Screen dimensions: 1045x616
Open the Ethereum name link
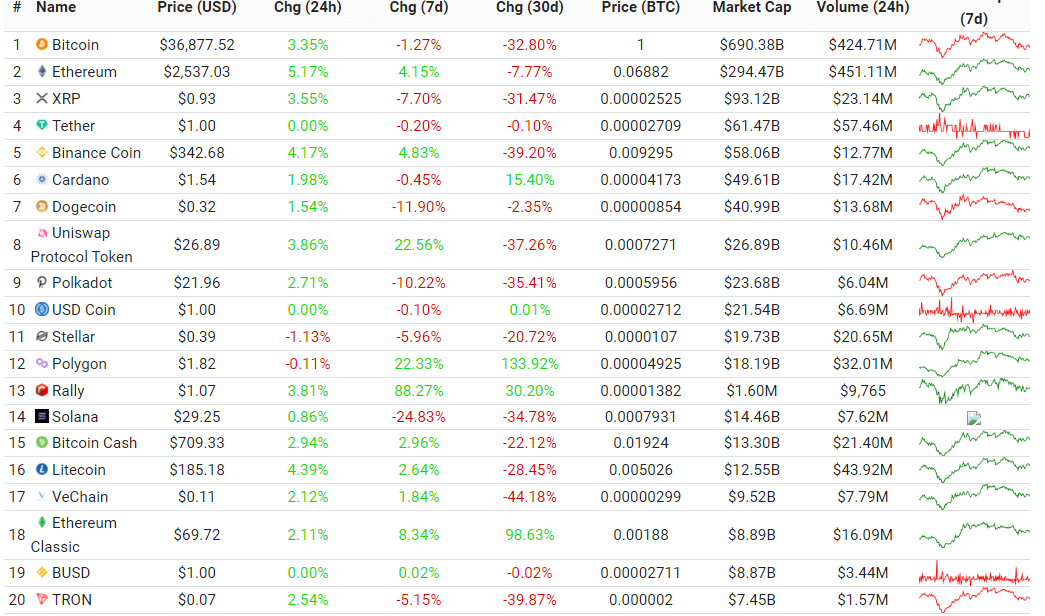pyautogui.click(x=84, y=72)
